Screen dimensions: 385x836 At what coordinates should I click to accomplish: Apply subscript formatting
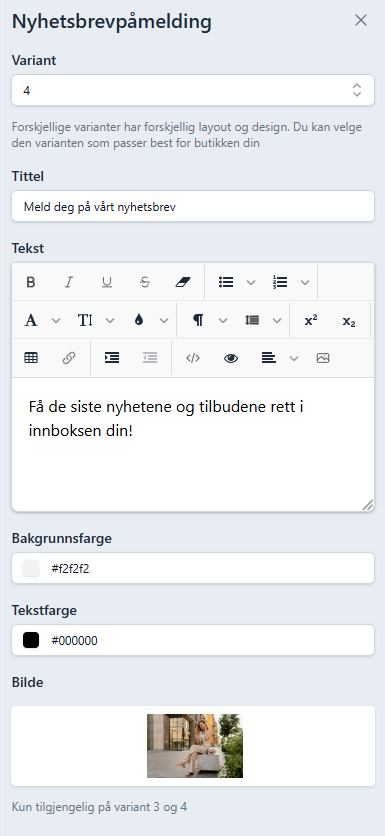(x=349, y=320)
